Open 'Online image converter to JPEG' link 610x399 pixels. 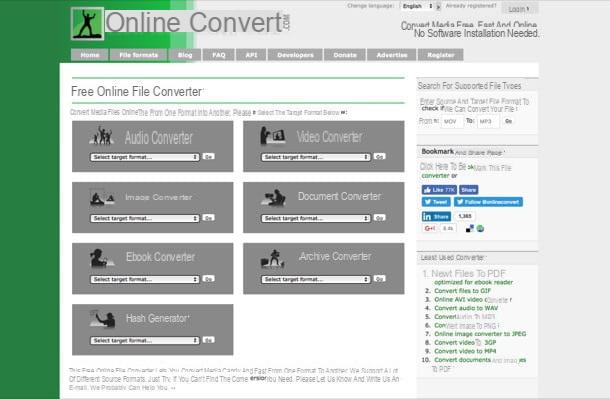point(480,334)
